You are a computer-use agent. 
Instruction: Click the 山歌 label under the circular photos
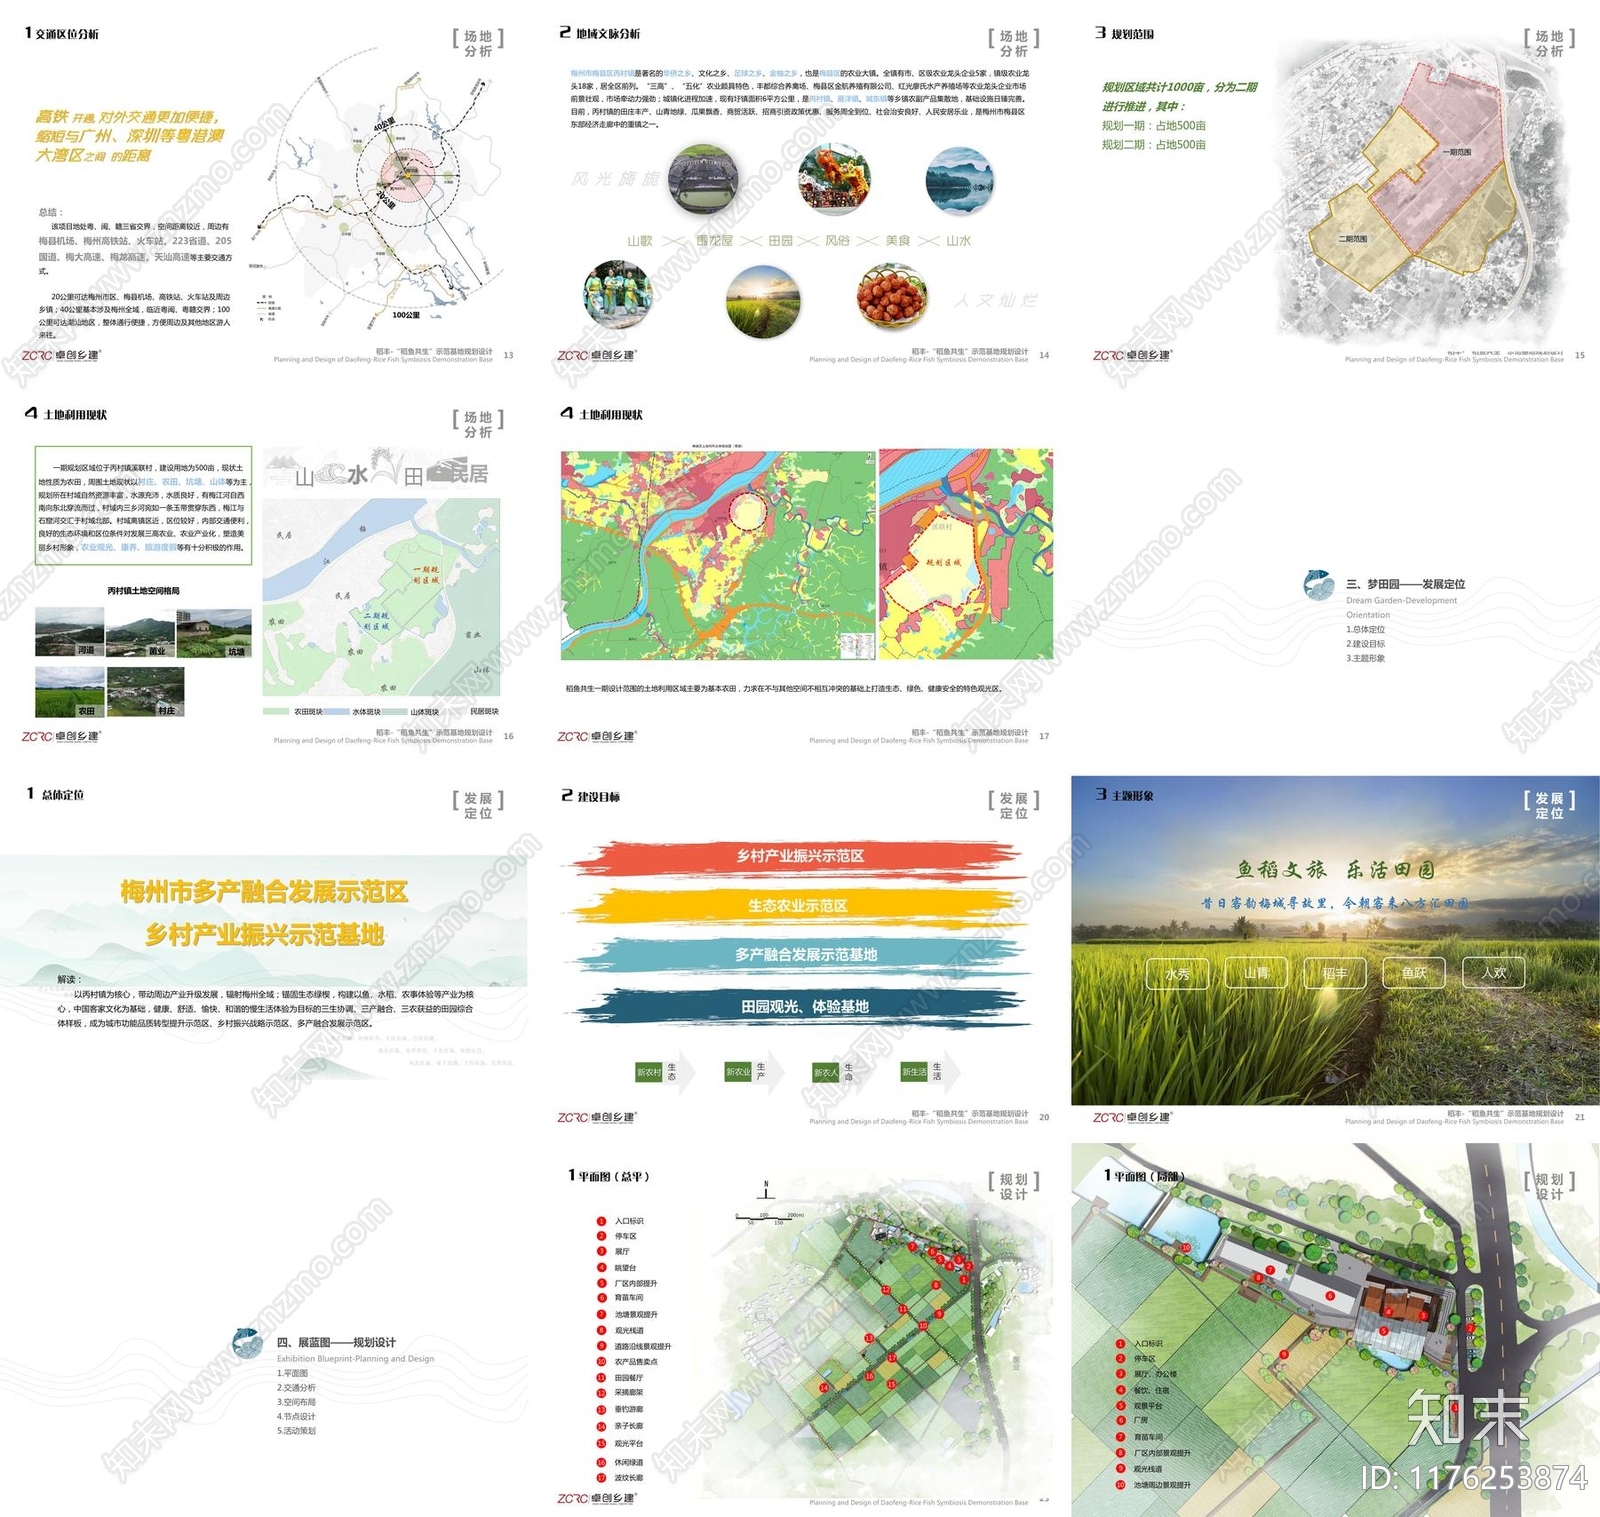tap(640, 241)
